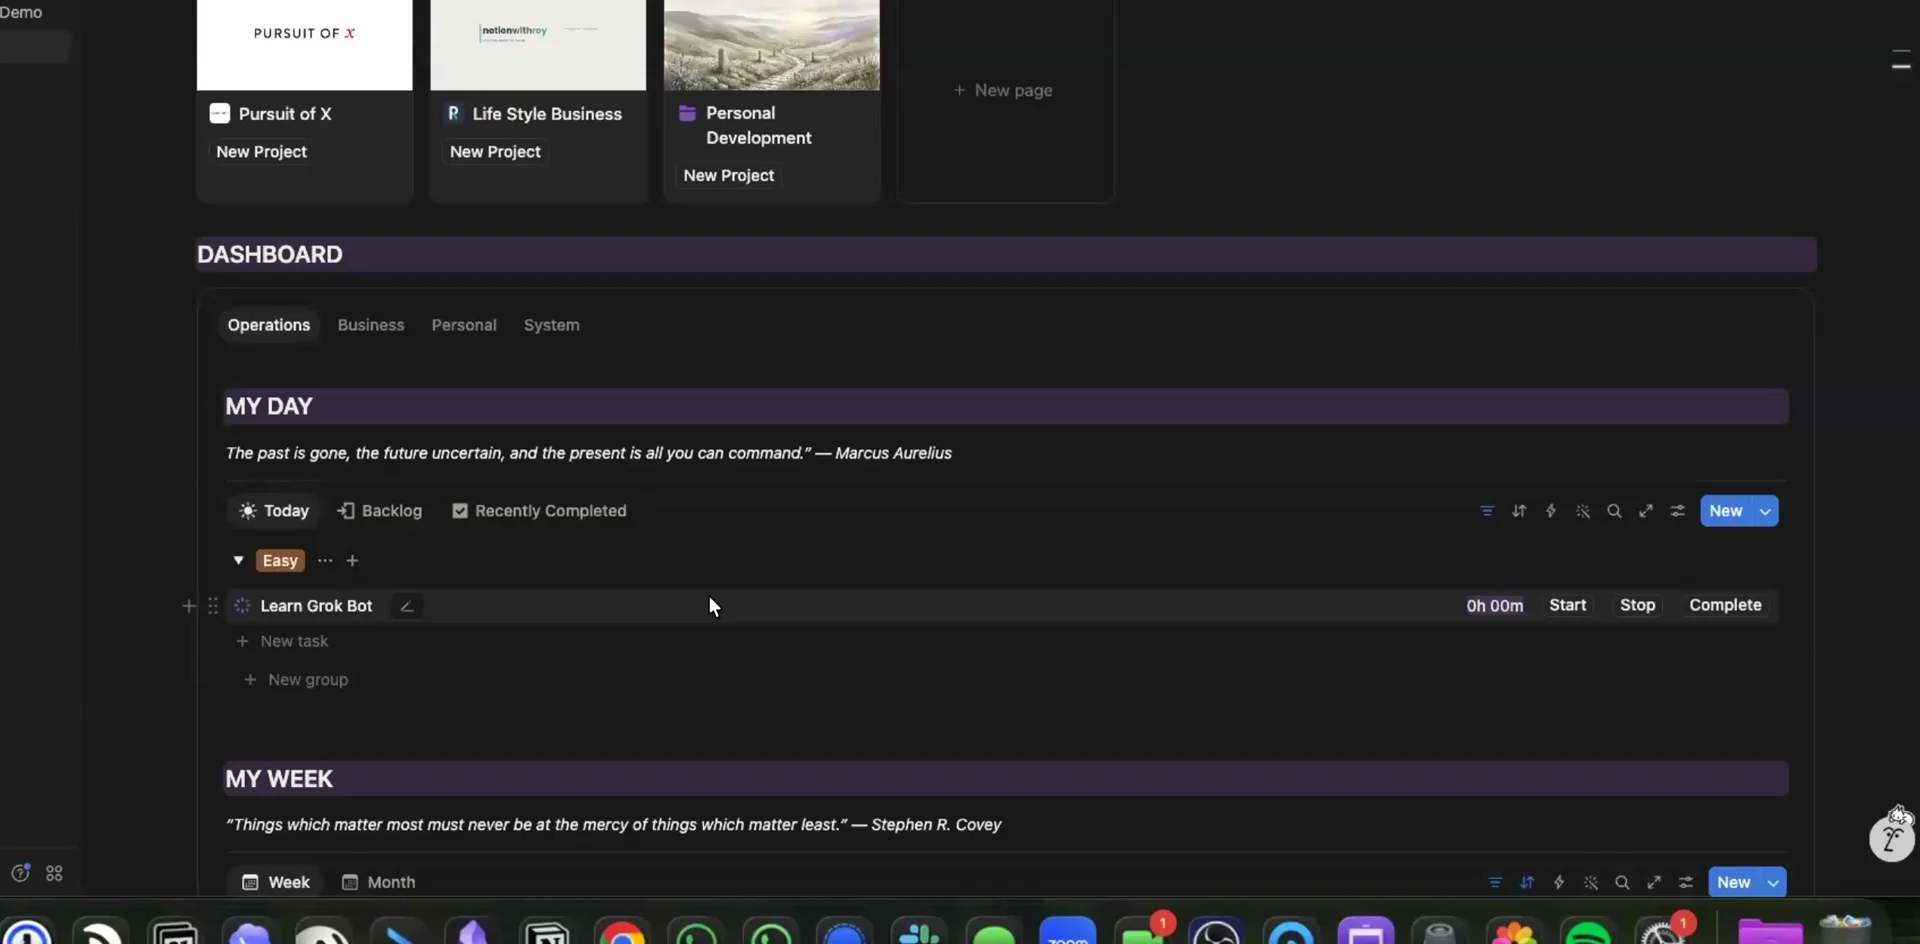The image size is (1920, 944).
Task: Open dropdown arrow beside My Week New button
Action: (1773, 882)
